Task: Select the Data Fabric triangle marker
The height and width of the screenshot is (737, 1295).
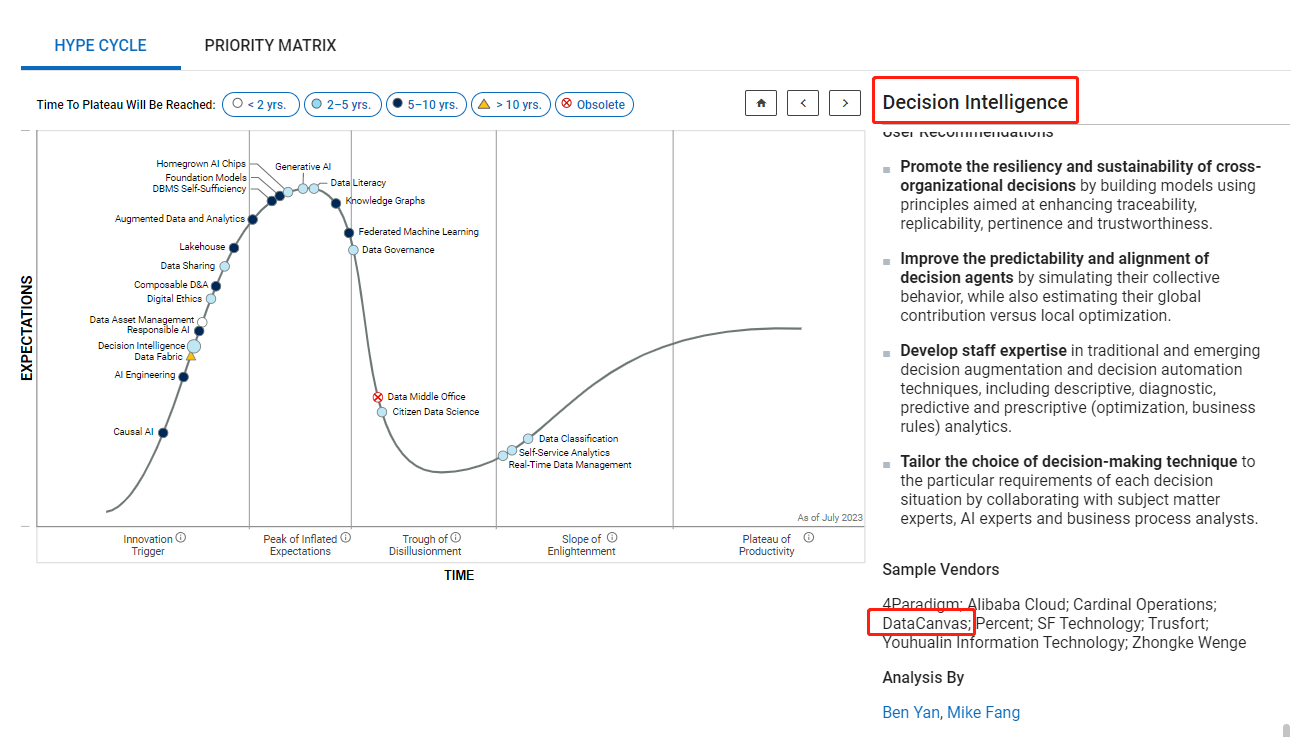Action: (191, 356)
